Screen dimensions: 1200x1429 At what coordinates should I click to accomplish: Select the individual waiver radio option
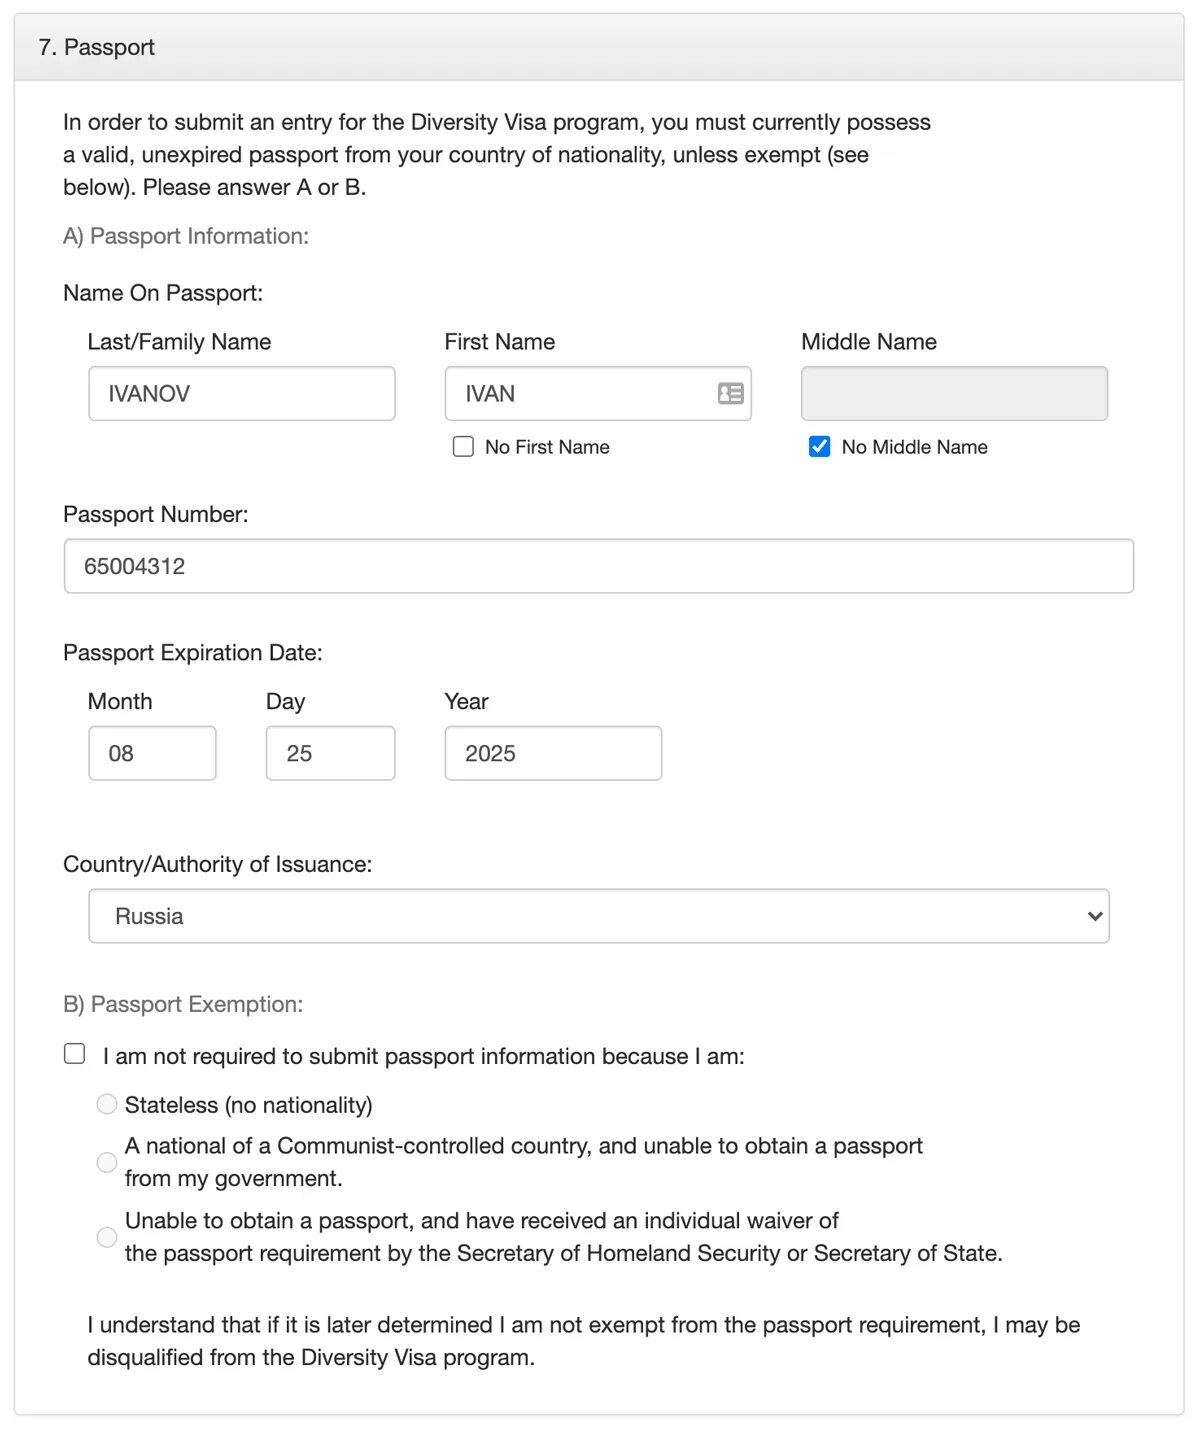107,1237
